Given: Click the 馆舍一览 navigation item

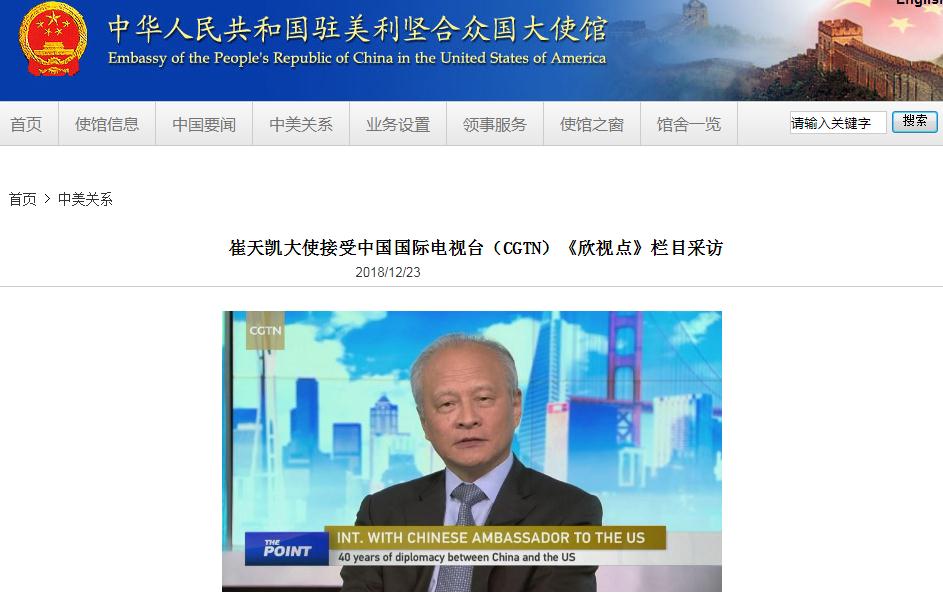Looking at the screenshot, I should click(689, 124).
